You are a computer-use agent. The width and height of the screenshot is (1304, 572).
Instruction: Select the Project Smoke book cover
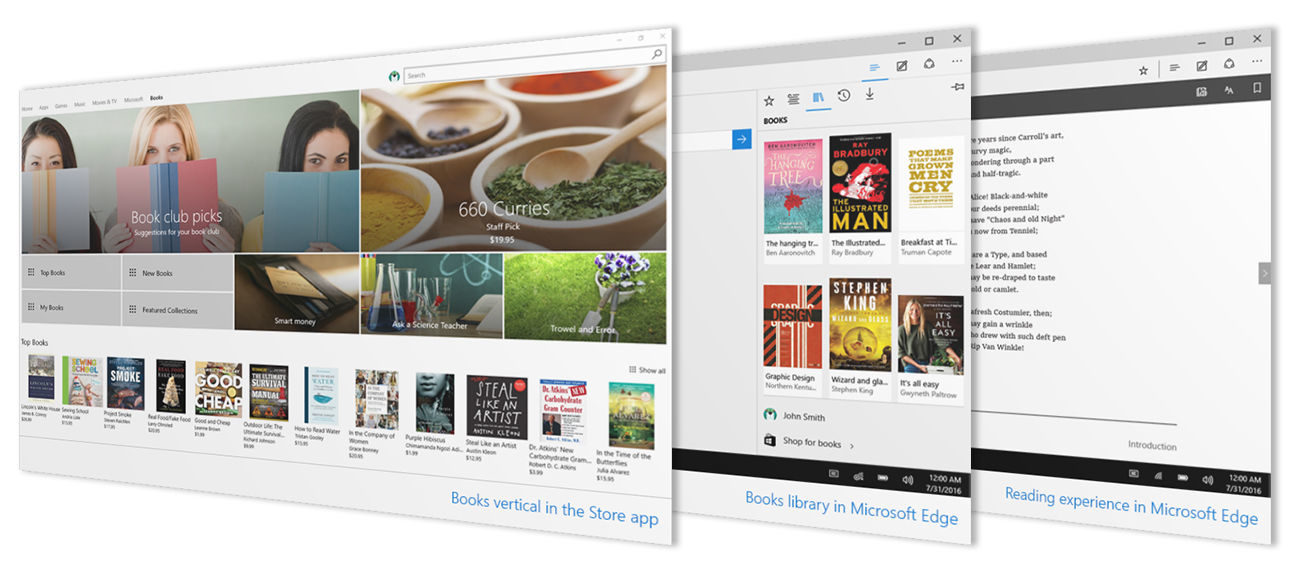pos(126,383)
